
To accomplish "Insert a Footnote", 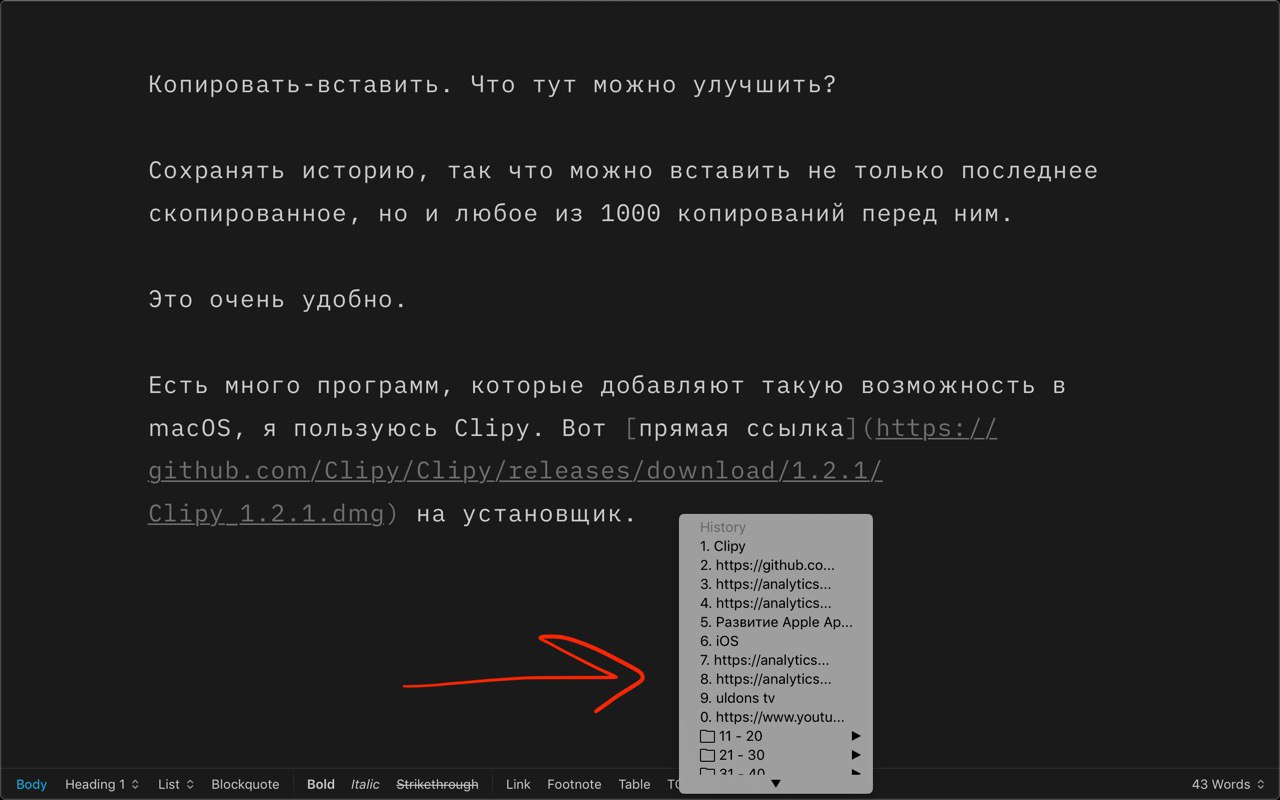I will (574, 784).
